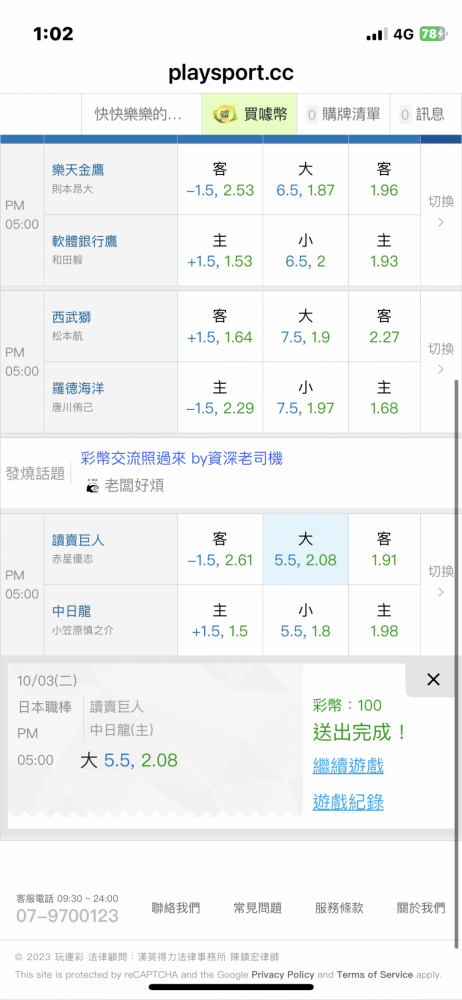This screenshot has width=462, height=1000.
Task: Open the Privacy Policy link
Action: click(x=283, y=974)
